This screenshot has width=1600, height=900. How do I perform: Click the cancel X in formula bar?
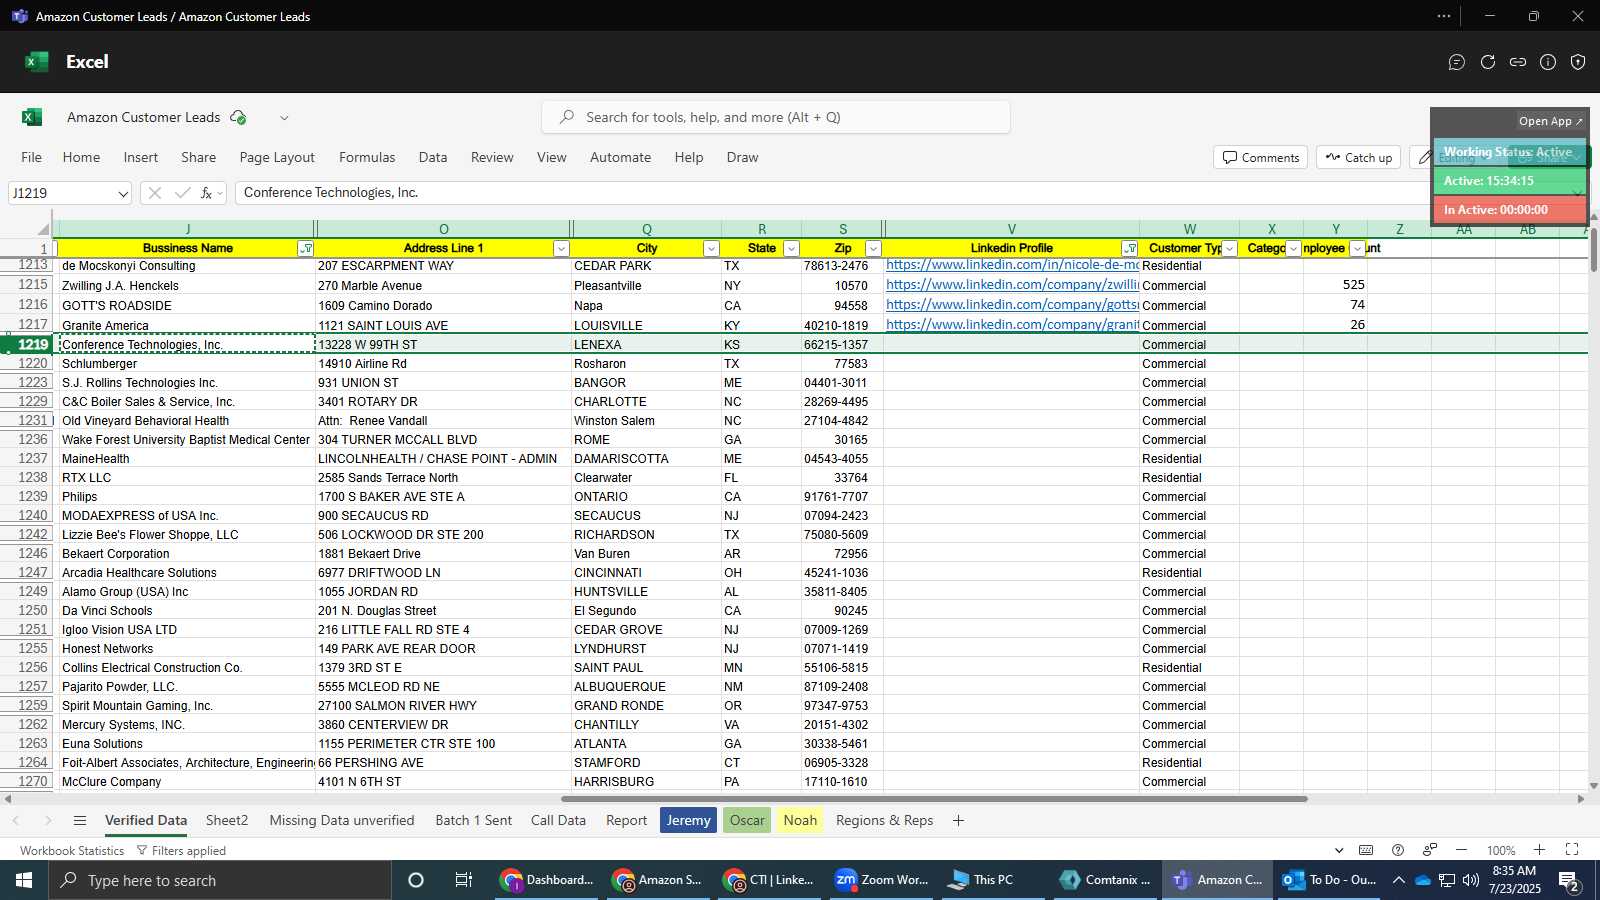click(x=154, y=193)
